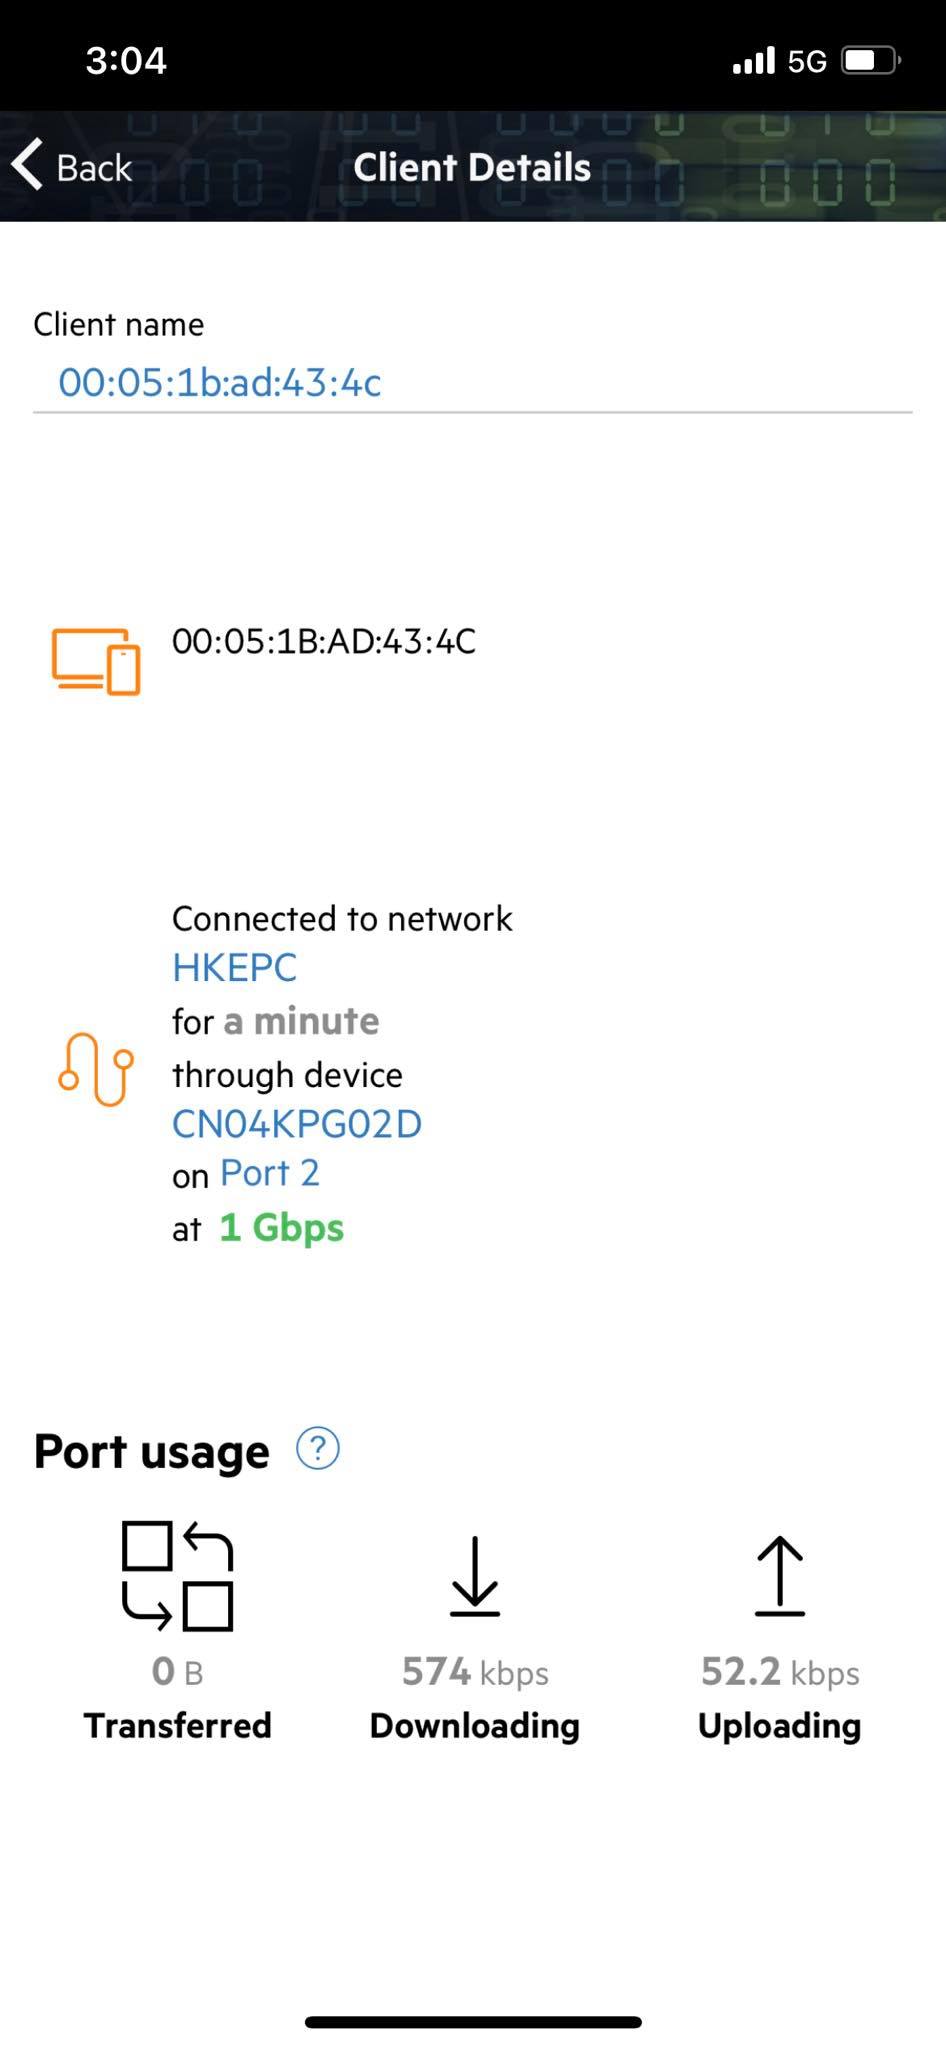Tap the orange wired connection cable icon

coord(96,1068)
